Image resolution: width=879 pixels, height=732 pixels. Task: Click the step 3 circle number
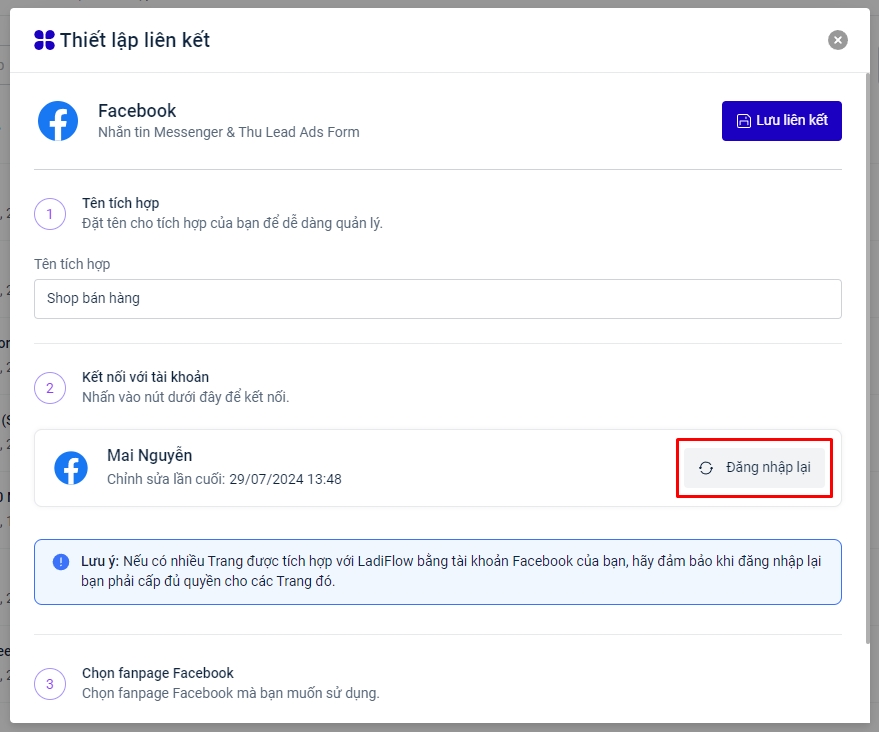(50, 684)
